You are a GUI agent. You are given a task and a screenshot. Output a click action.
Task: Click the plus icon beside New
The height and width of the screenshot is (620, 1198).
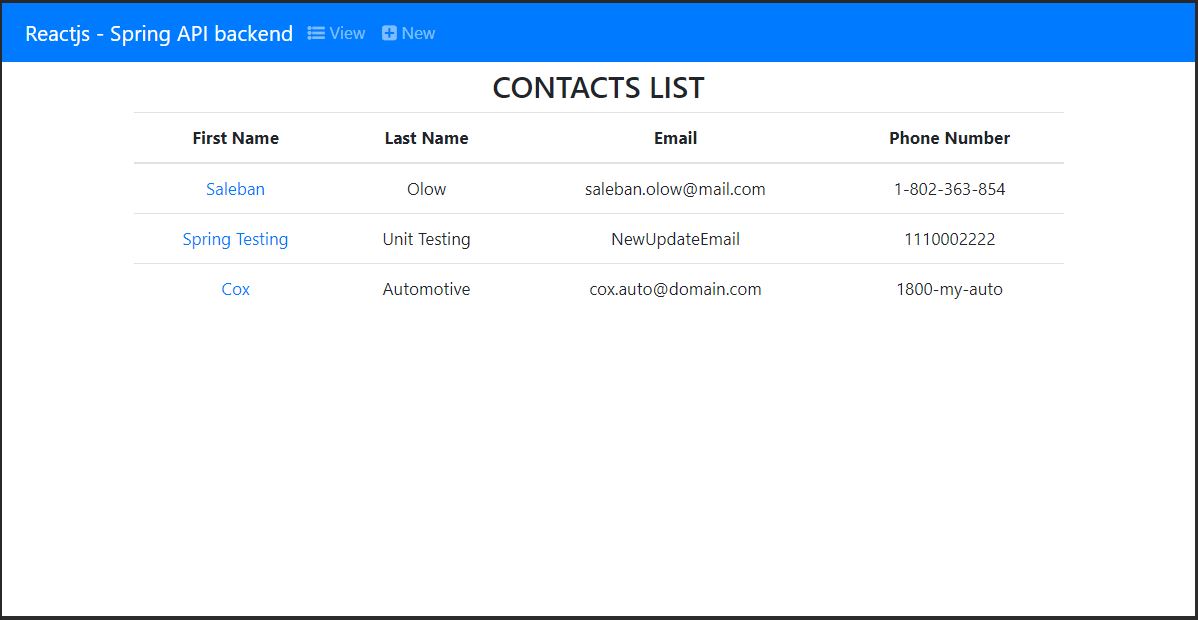point(390,33)
